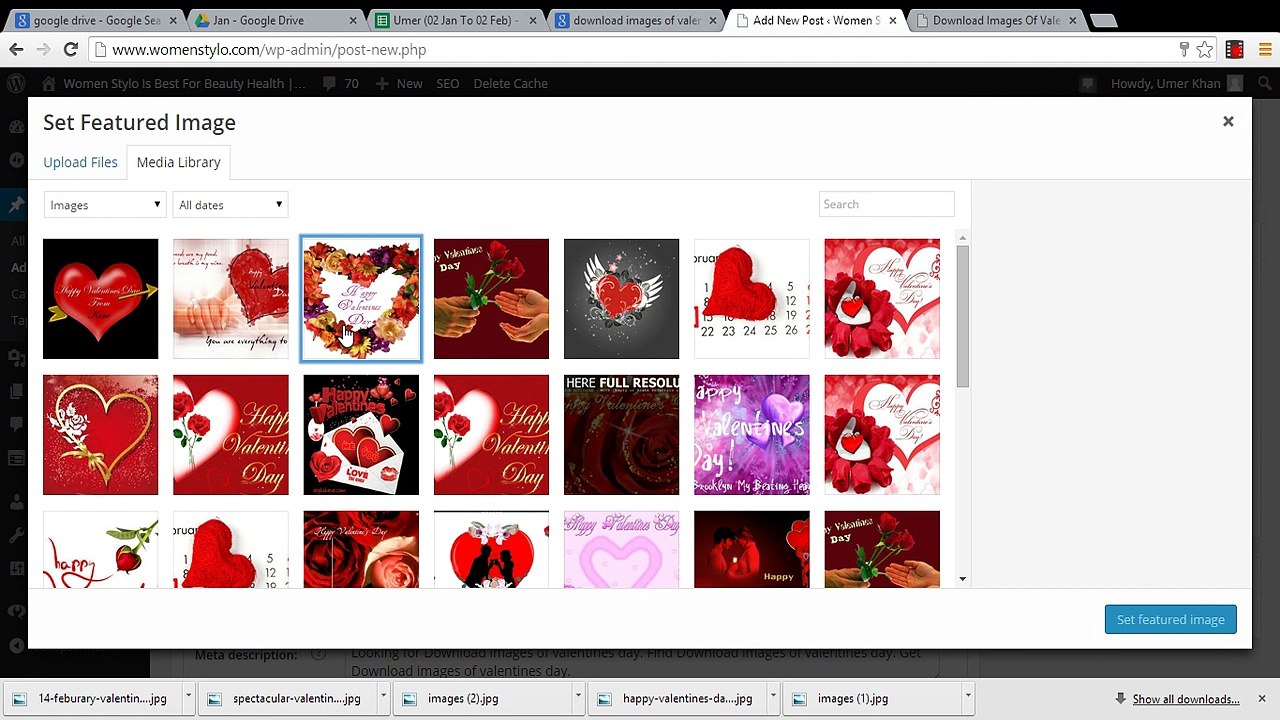Image resolution: width=1280 pixels, height=720 pixels.
Task: Open the New menu in admin bar
Action: (399, 83)
